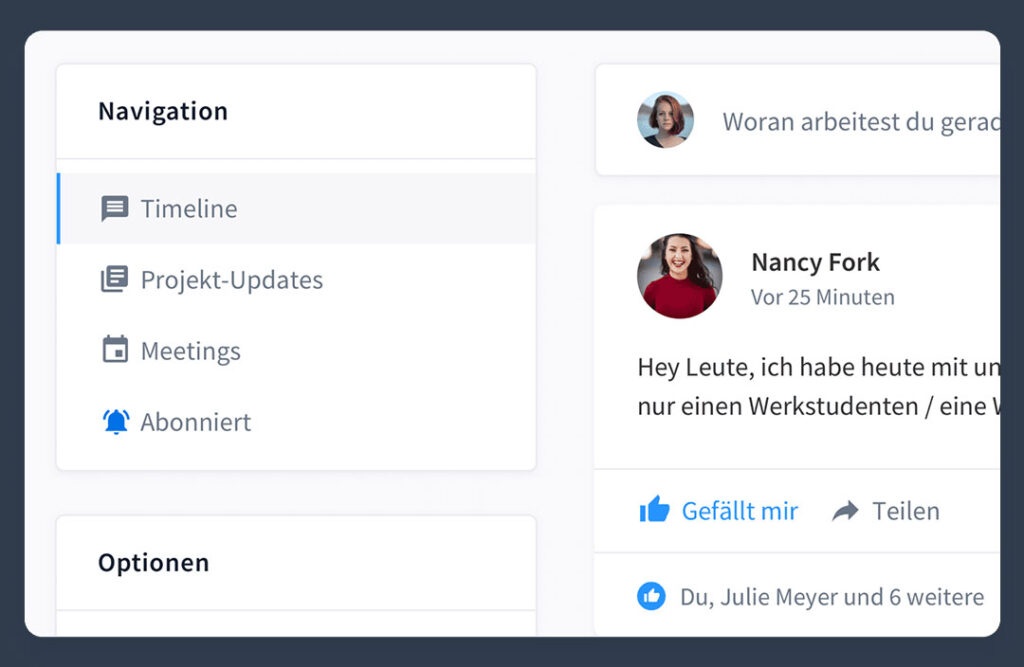Click your own avatar in the post composer

click(665, 120)
